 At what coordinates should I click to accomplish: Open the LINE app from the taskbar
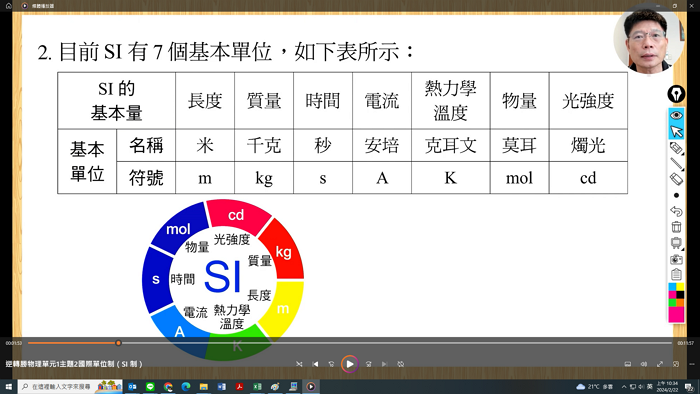[x=150, y=386]
